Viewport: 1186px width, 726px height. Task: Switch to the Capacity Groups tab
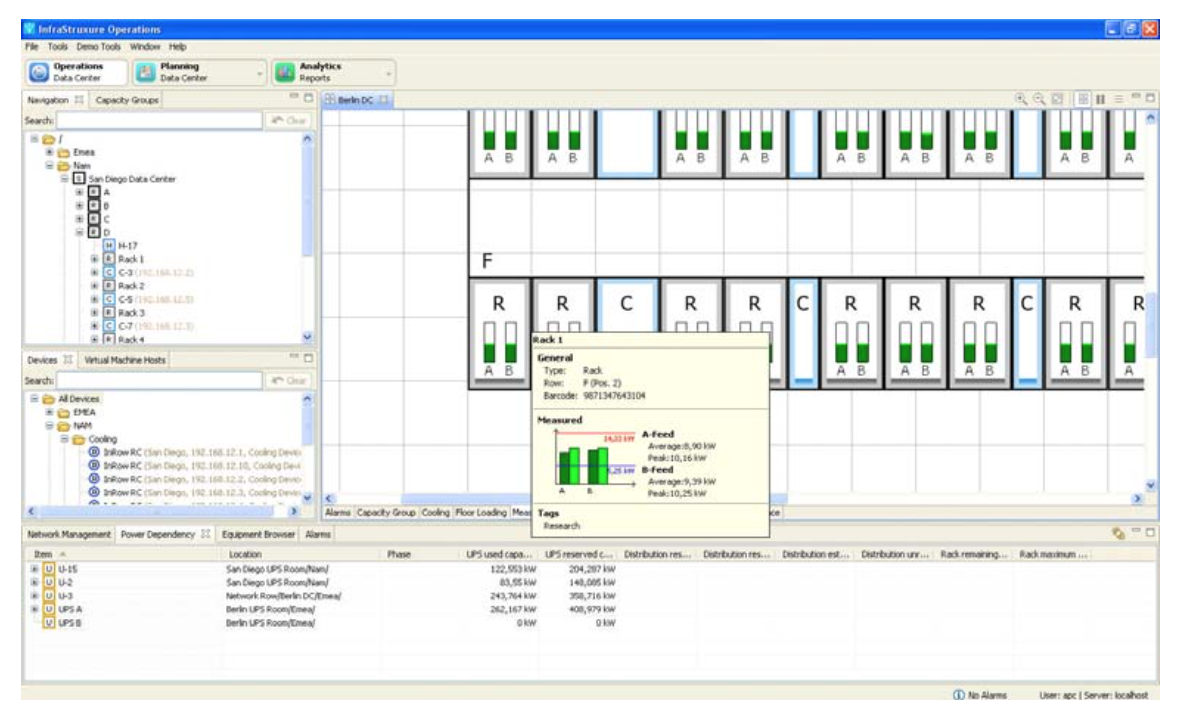127,100
